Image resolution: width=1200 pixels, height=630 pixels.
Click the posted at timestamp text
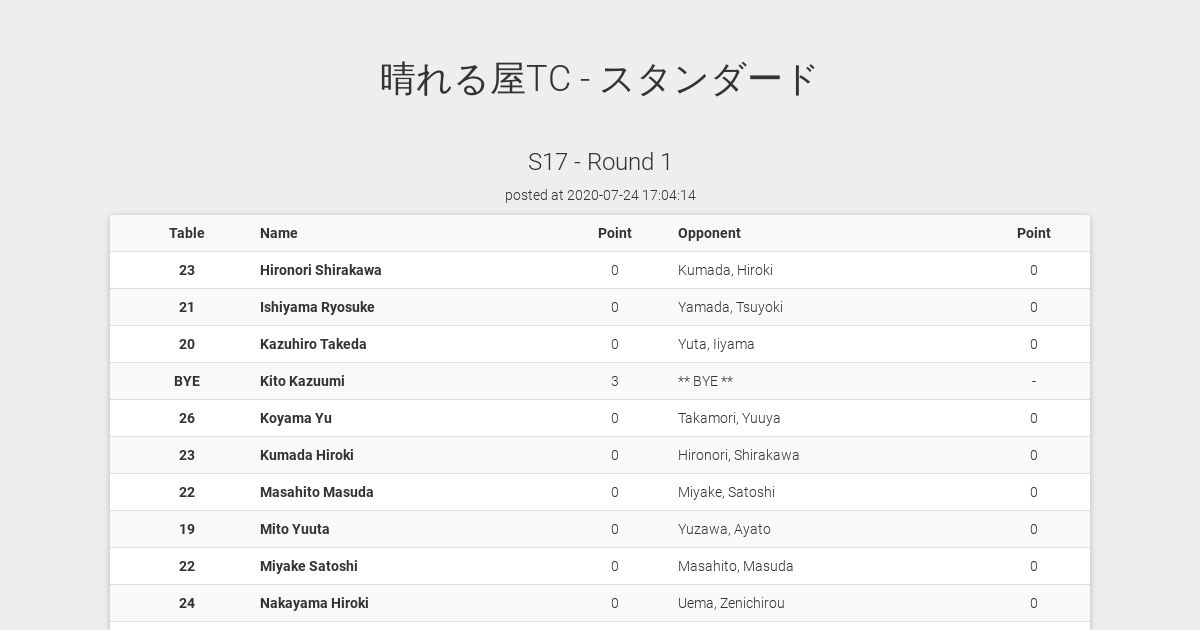click(600, 195)
